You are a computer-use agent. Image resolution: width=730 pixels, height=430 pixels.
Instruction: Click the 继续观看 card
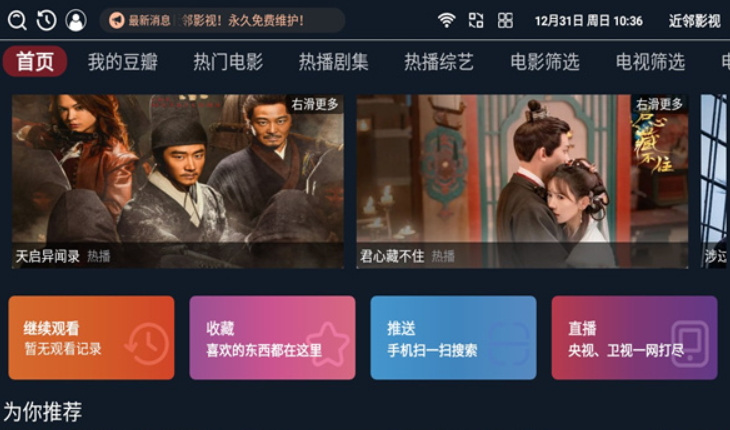point(91,338)
